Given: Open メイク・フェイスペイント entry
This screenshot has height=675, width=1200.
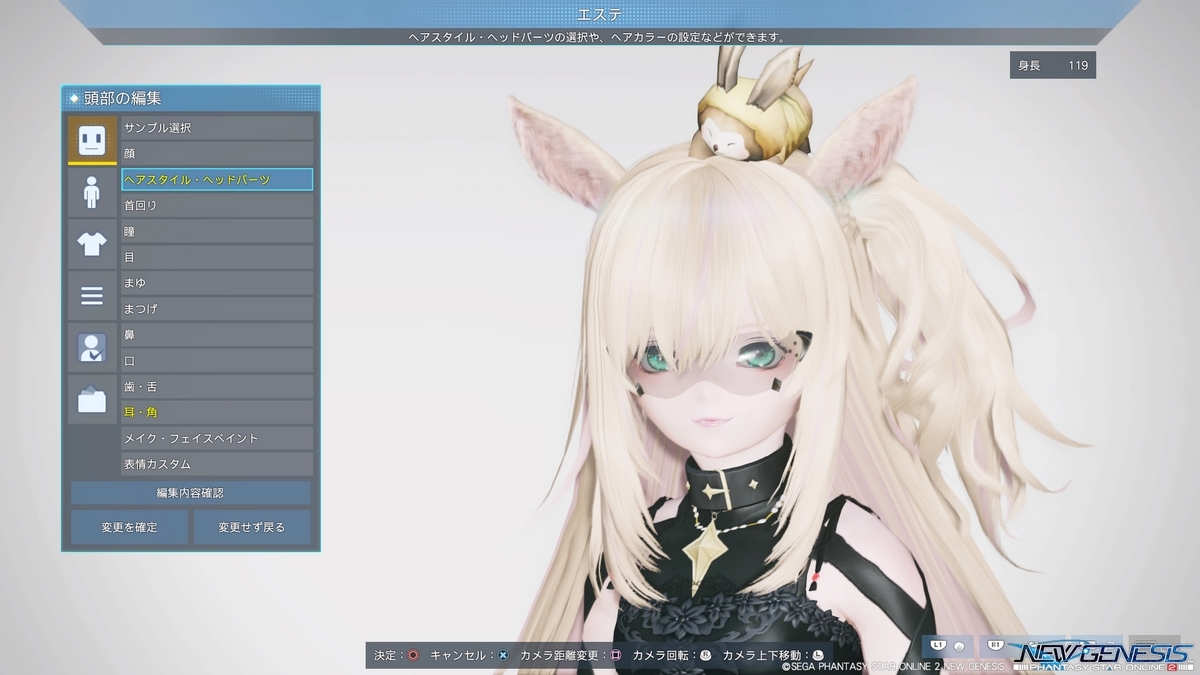Looking at the screenshot, I should click(x=217, y=439).
